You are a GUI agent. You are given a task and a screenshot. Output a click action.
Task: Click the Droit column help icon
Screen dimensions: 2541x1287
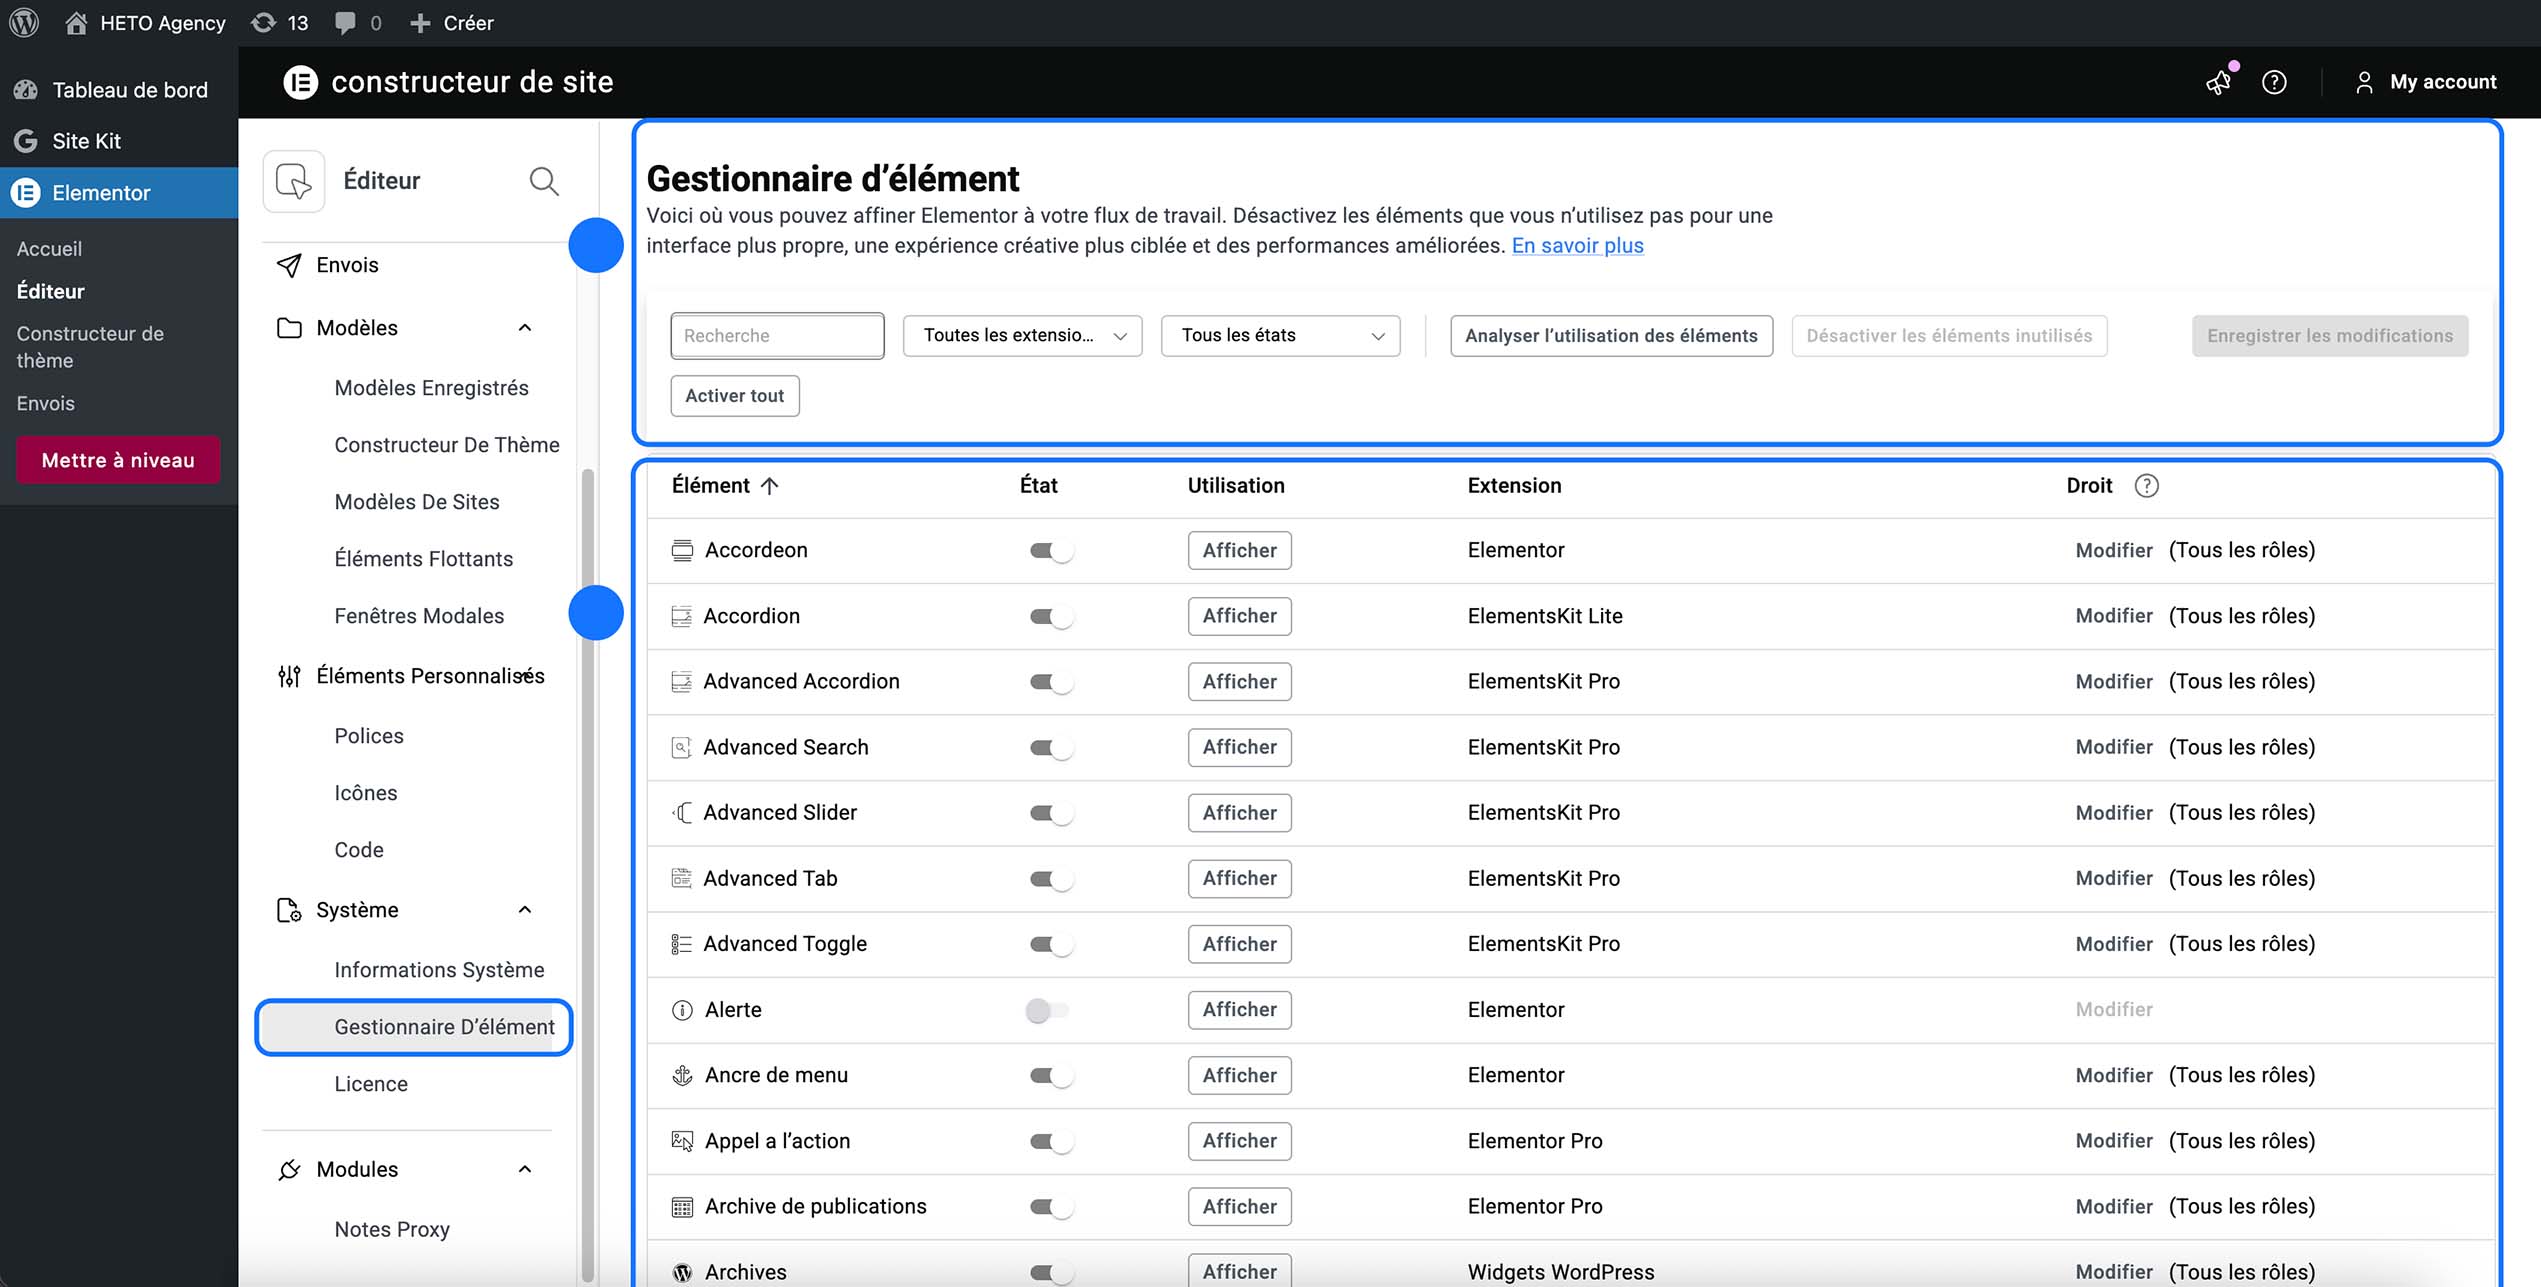(2146, 485)
